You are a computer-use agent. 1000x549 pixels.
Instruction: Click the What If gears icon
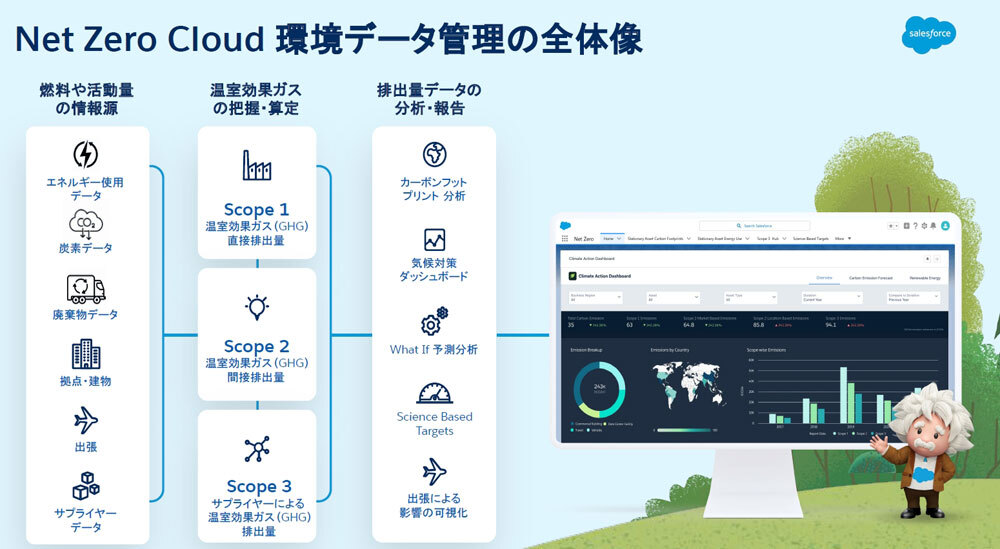[434, 321]
